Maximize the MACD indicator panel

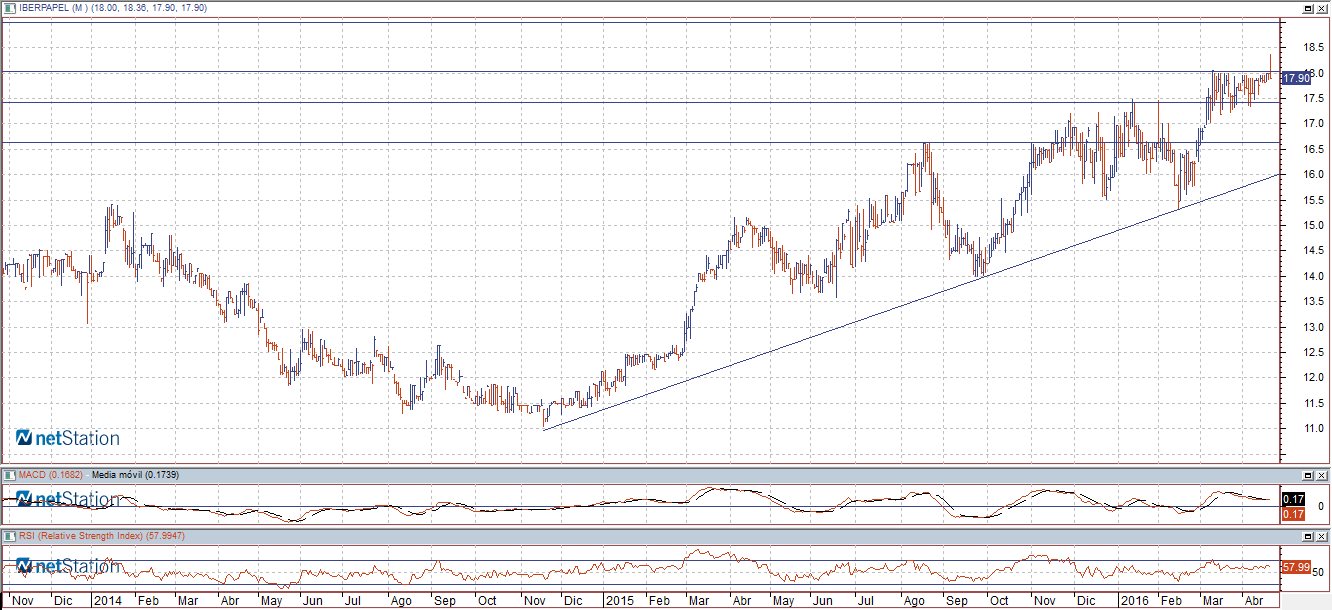click(1307, 475)
